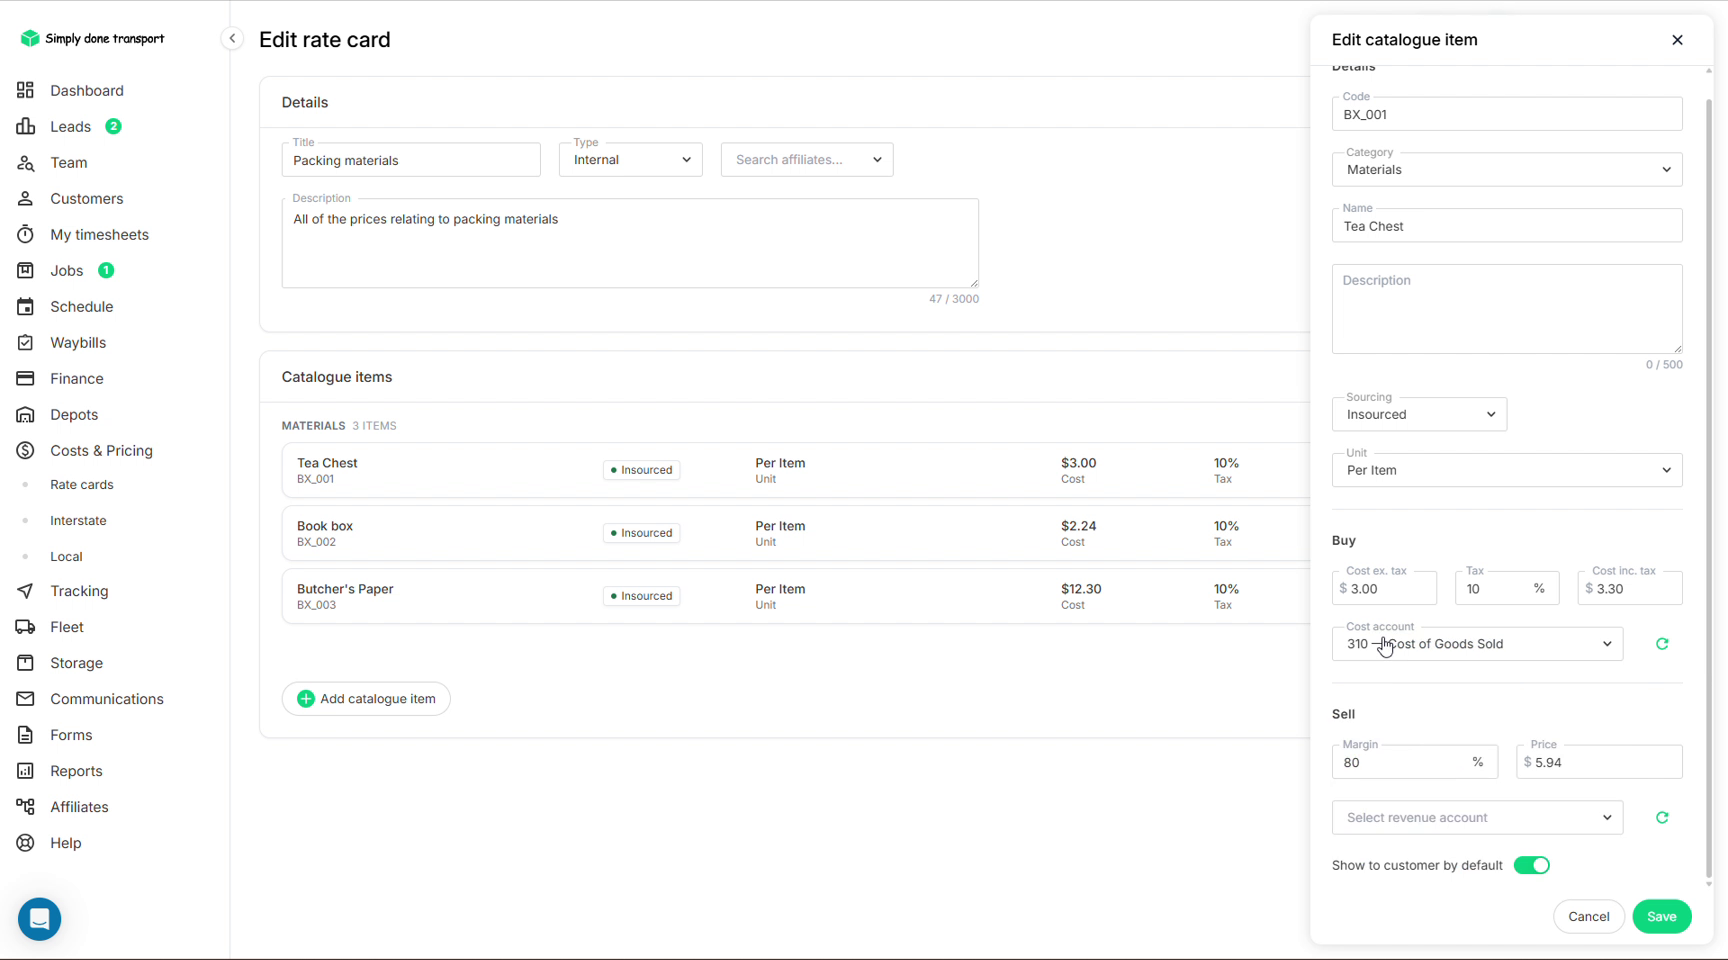Click the Jobs icon in sidebar

click(25, 270)
